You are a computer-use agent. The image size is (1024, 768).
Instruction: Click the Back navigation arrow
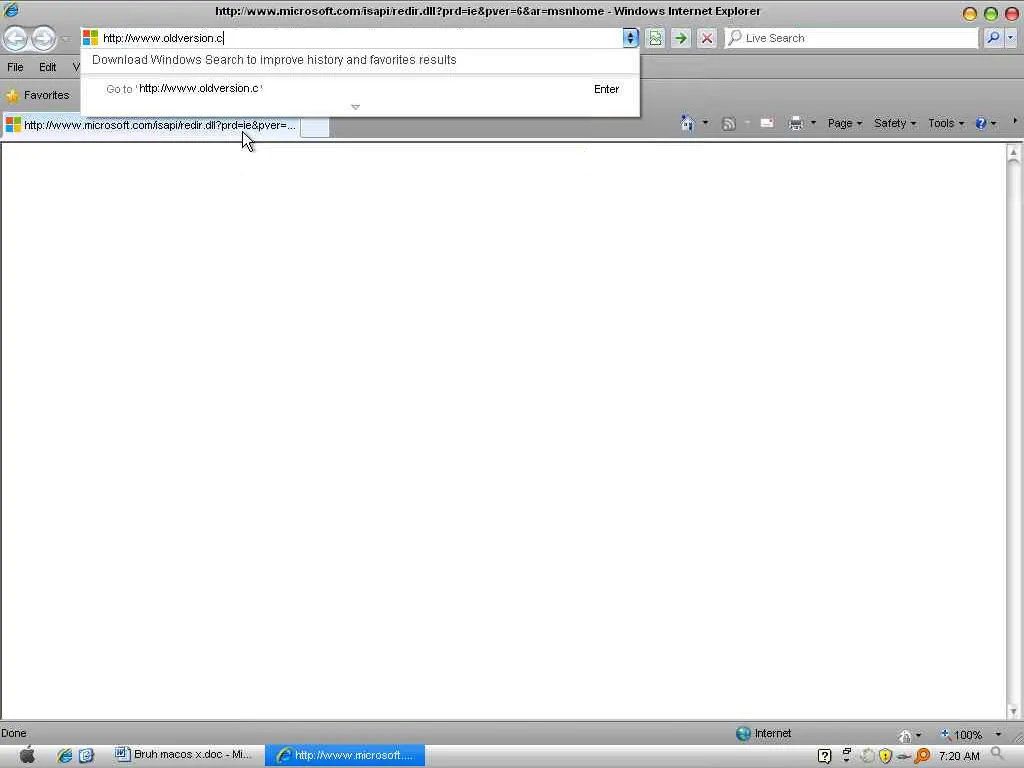click(x=16, y=39)
